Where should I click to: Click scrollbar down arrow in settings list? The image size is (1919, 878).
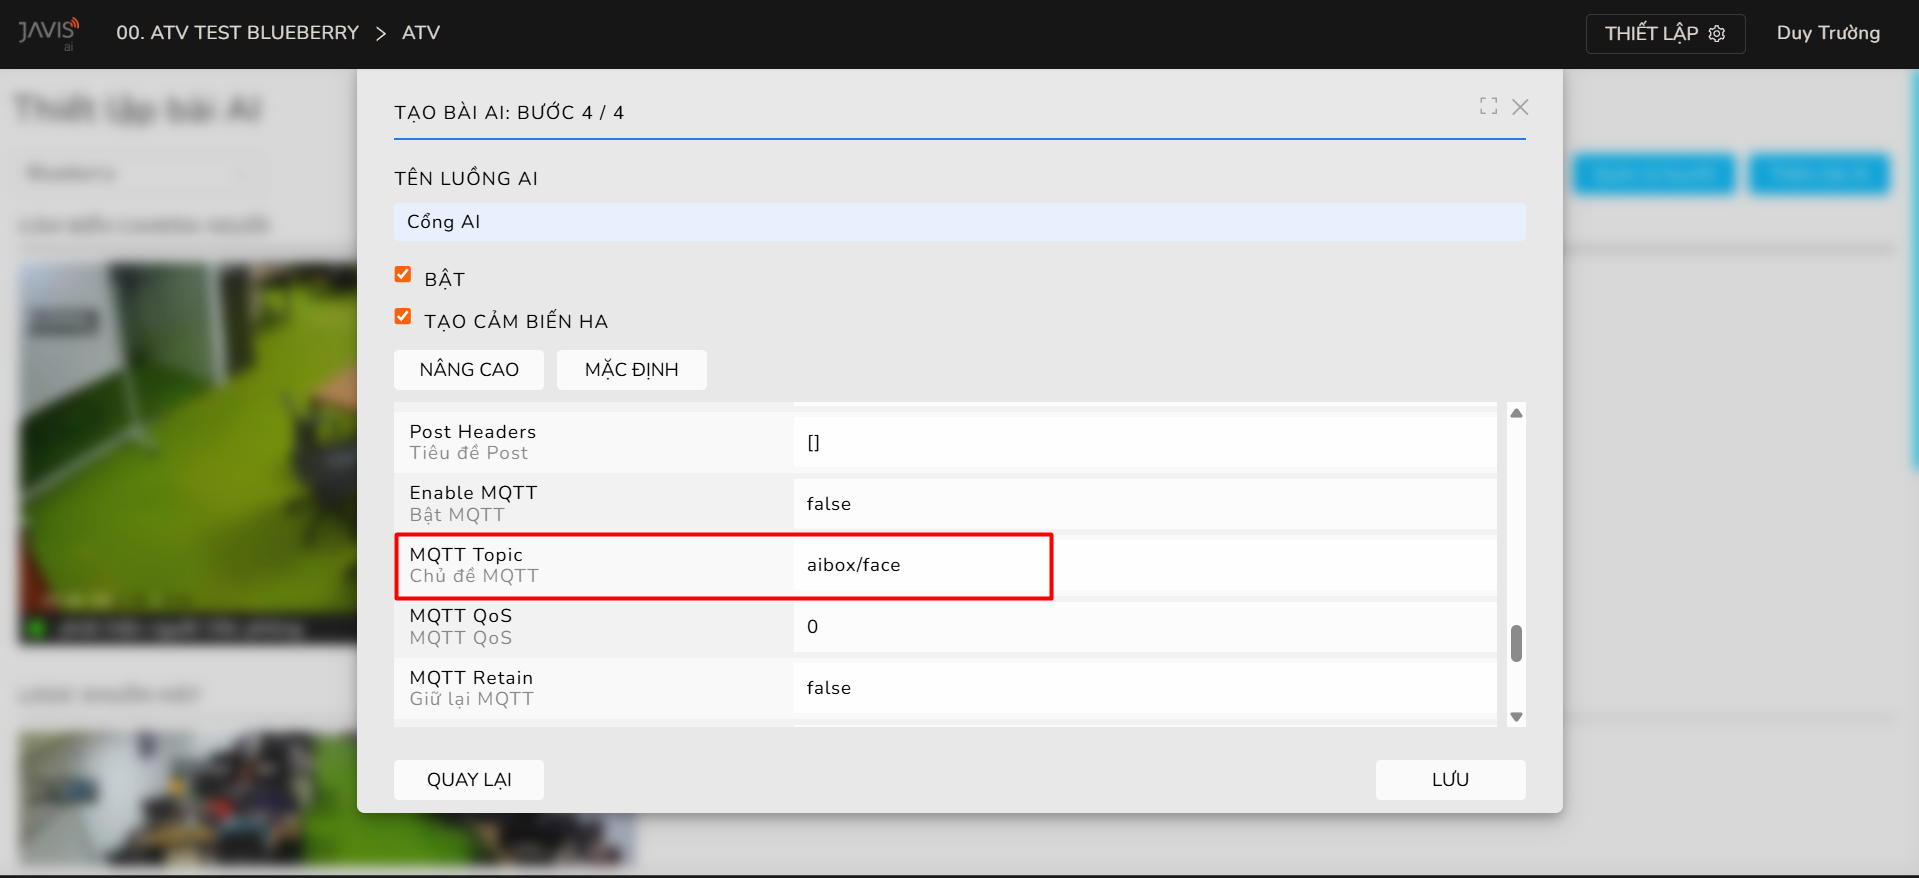pos(1516,716)
